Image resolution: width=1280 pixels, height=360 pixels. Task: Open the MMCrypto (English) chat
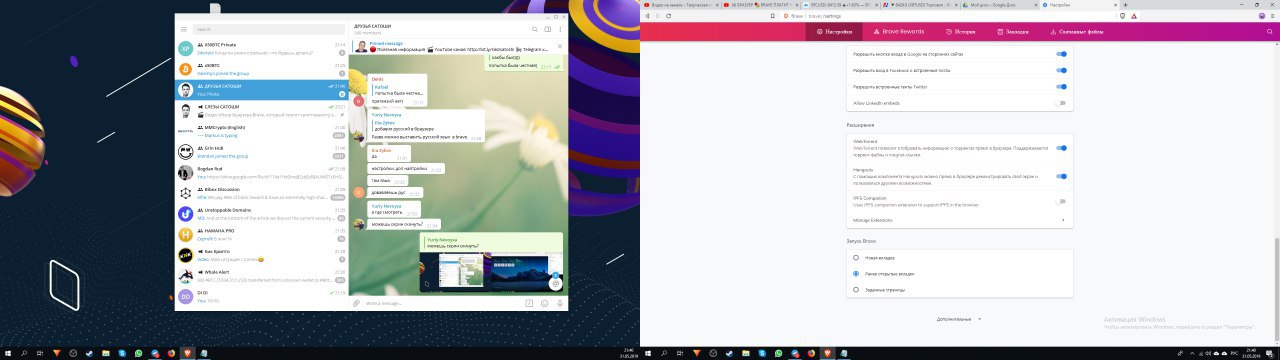coord(261,131)
